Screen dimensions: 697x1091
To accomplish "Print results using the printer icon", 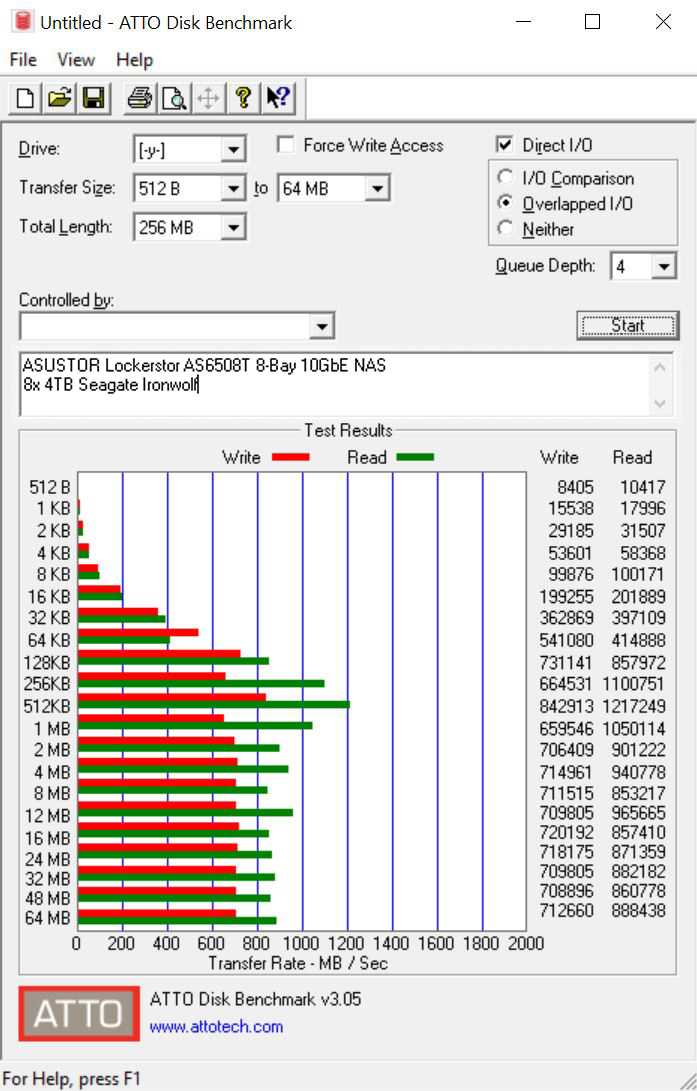I will pyautogui.click(x=140, y=98).
